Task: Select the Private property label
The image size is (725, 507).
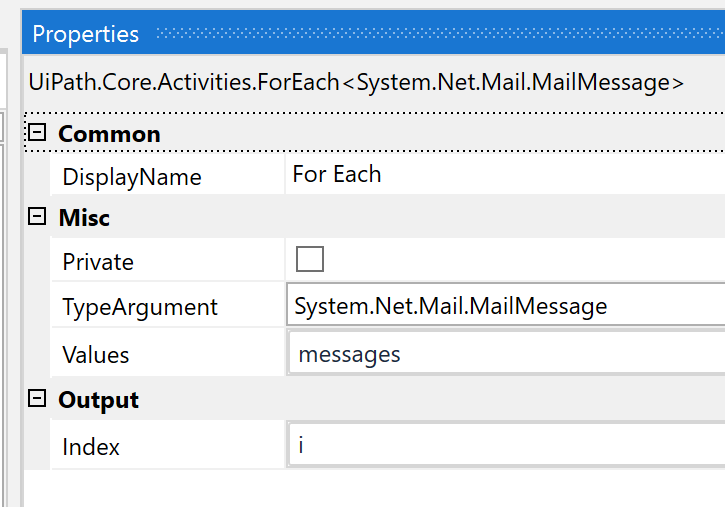Action: point(98,262)
